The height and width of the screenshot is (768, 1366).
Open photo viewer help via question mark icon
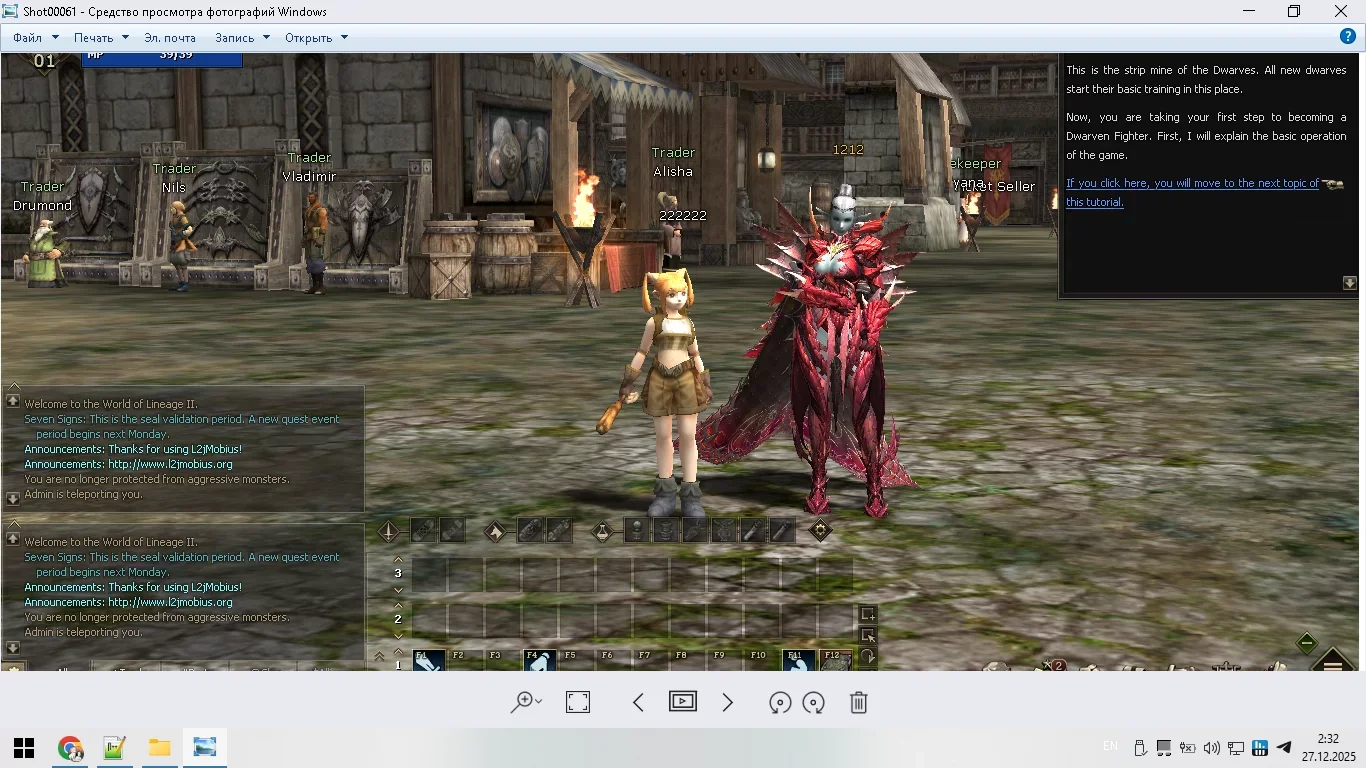[1348, 37]
